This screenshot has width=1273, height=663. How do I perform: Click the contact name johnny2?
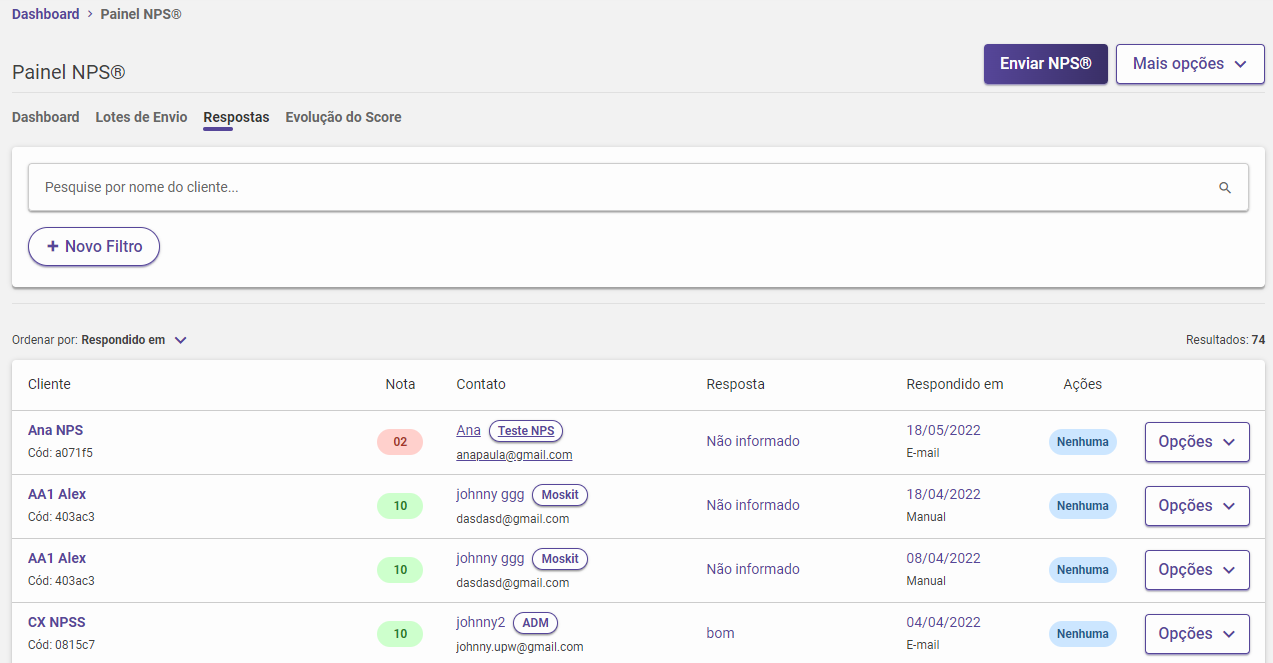(481, 622)
